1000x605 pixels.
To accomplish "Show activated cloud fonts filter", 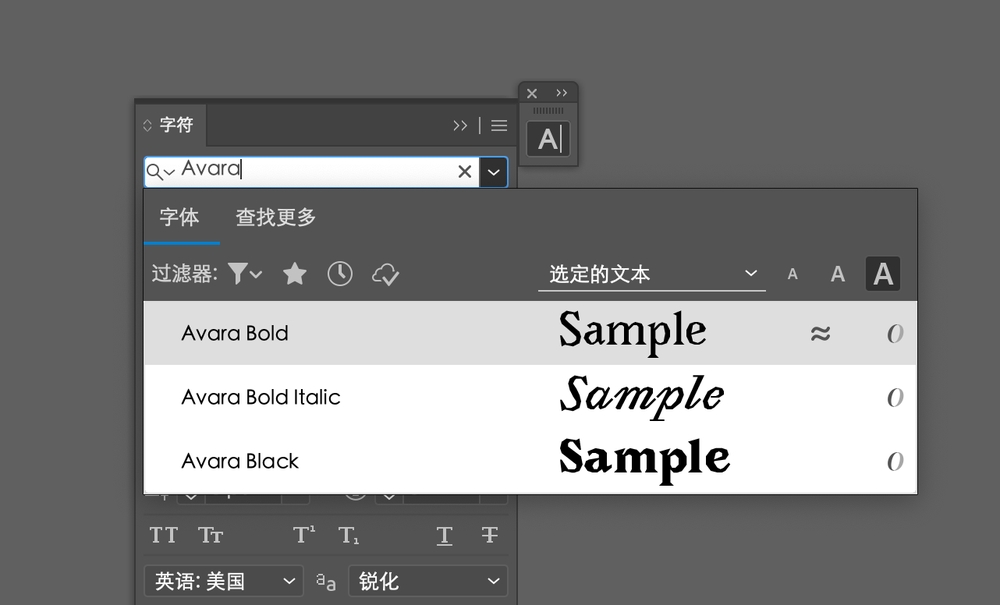I will pos(385,274).
